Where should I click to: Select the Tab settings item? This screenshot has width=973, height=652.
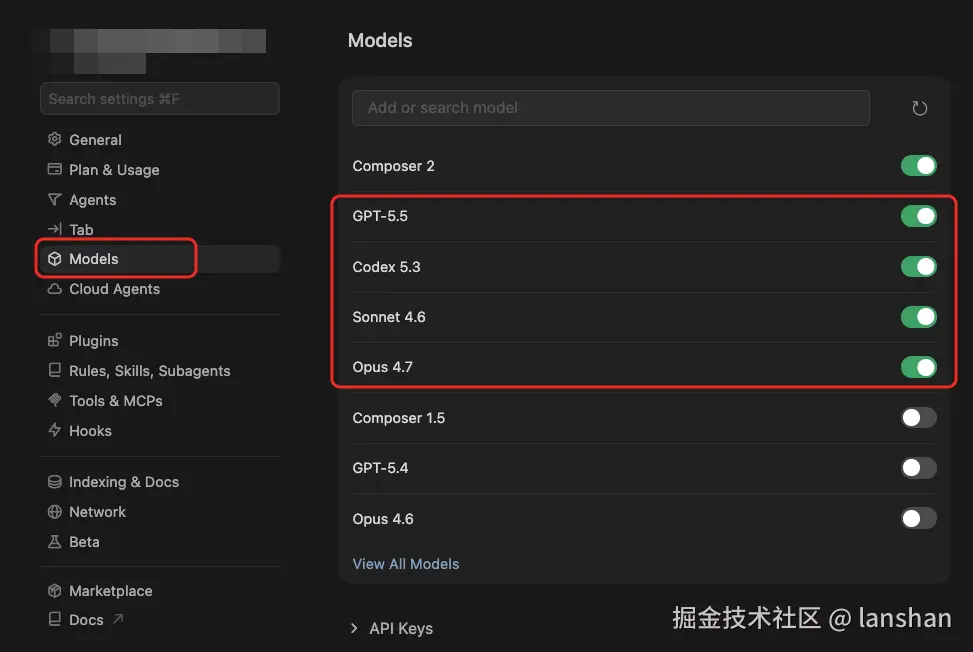click(x=159, y=230)
